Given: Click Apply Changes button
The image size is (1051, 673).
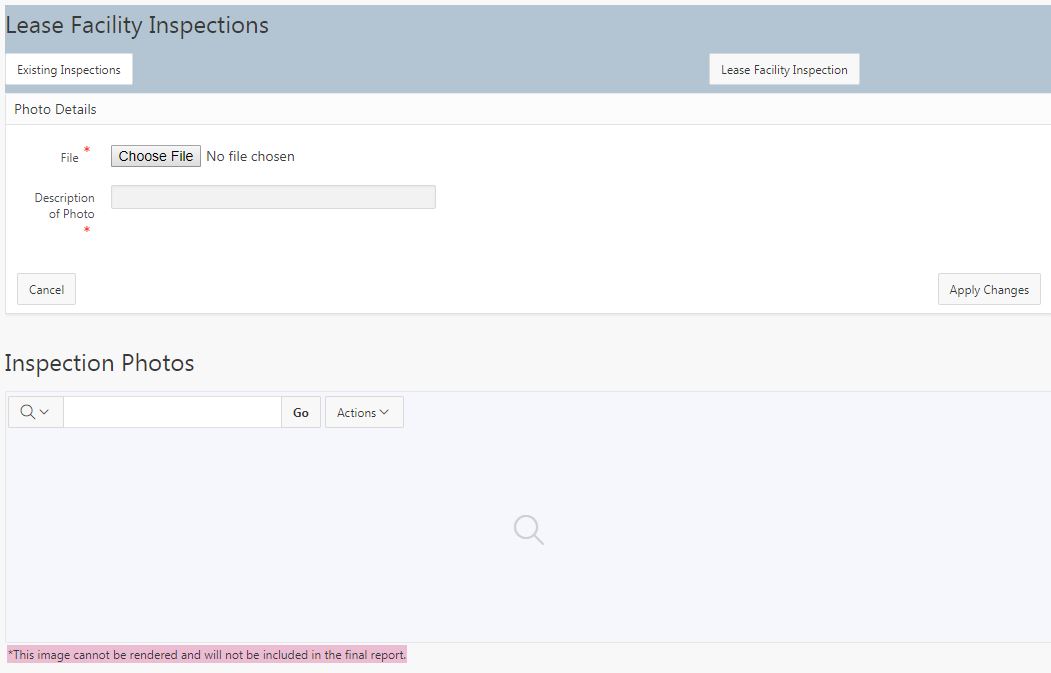Looking at the screenshot, I should point(988,289).
